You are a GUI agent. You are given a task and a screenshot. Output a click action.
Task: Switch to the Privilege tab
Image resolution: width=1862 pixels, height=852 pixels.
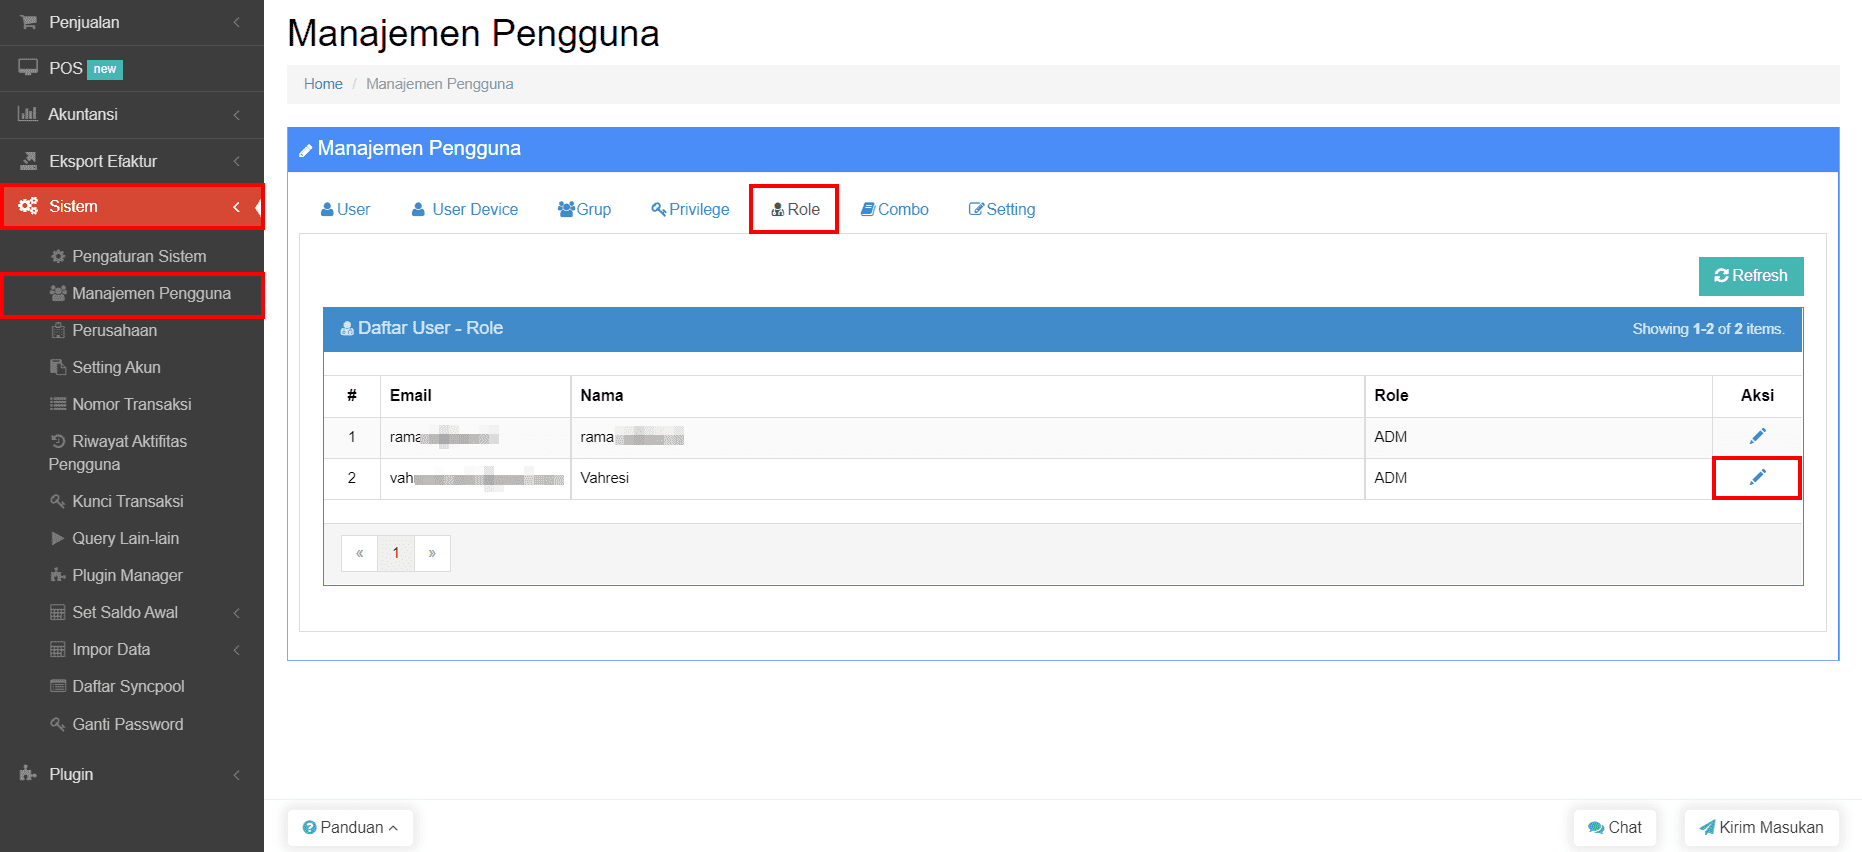coord(690,209)
